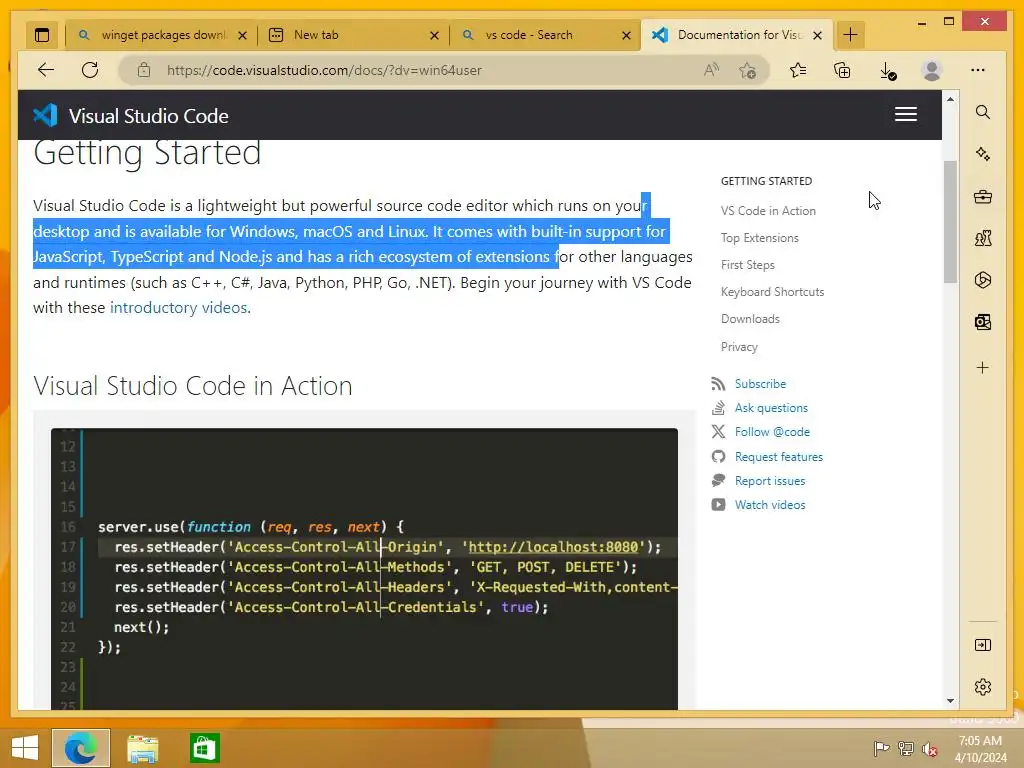This screenshot has height=768, width=1024.
Task: Open the sidebar Microsoft 365 icon
Action: click(983, 280)
